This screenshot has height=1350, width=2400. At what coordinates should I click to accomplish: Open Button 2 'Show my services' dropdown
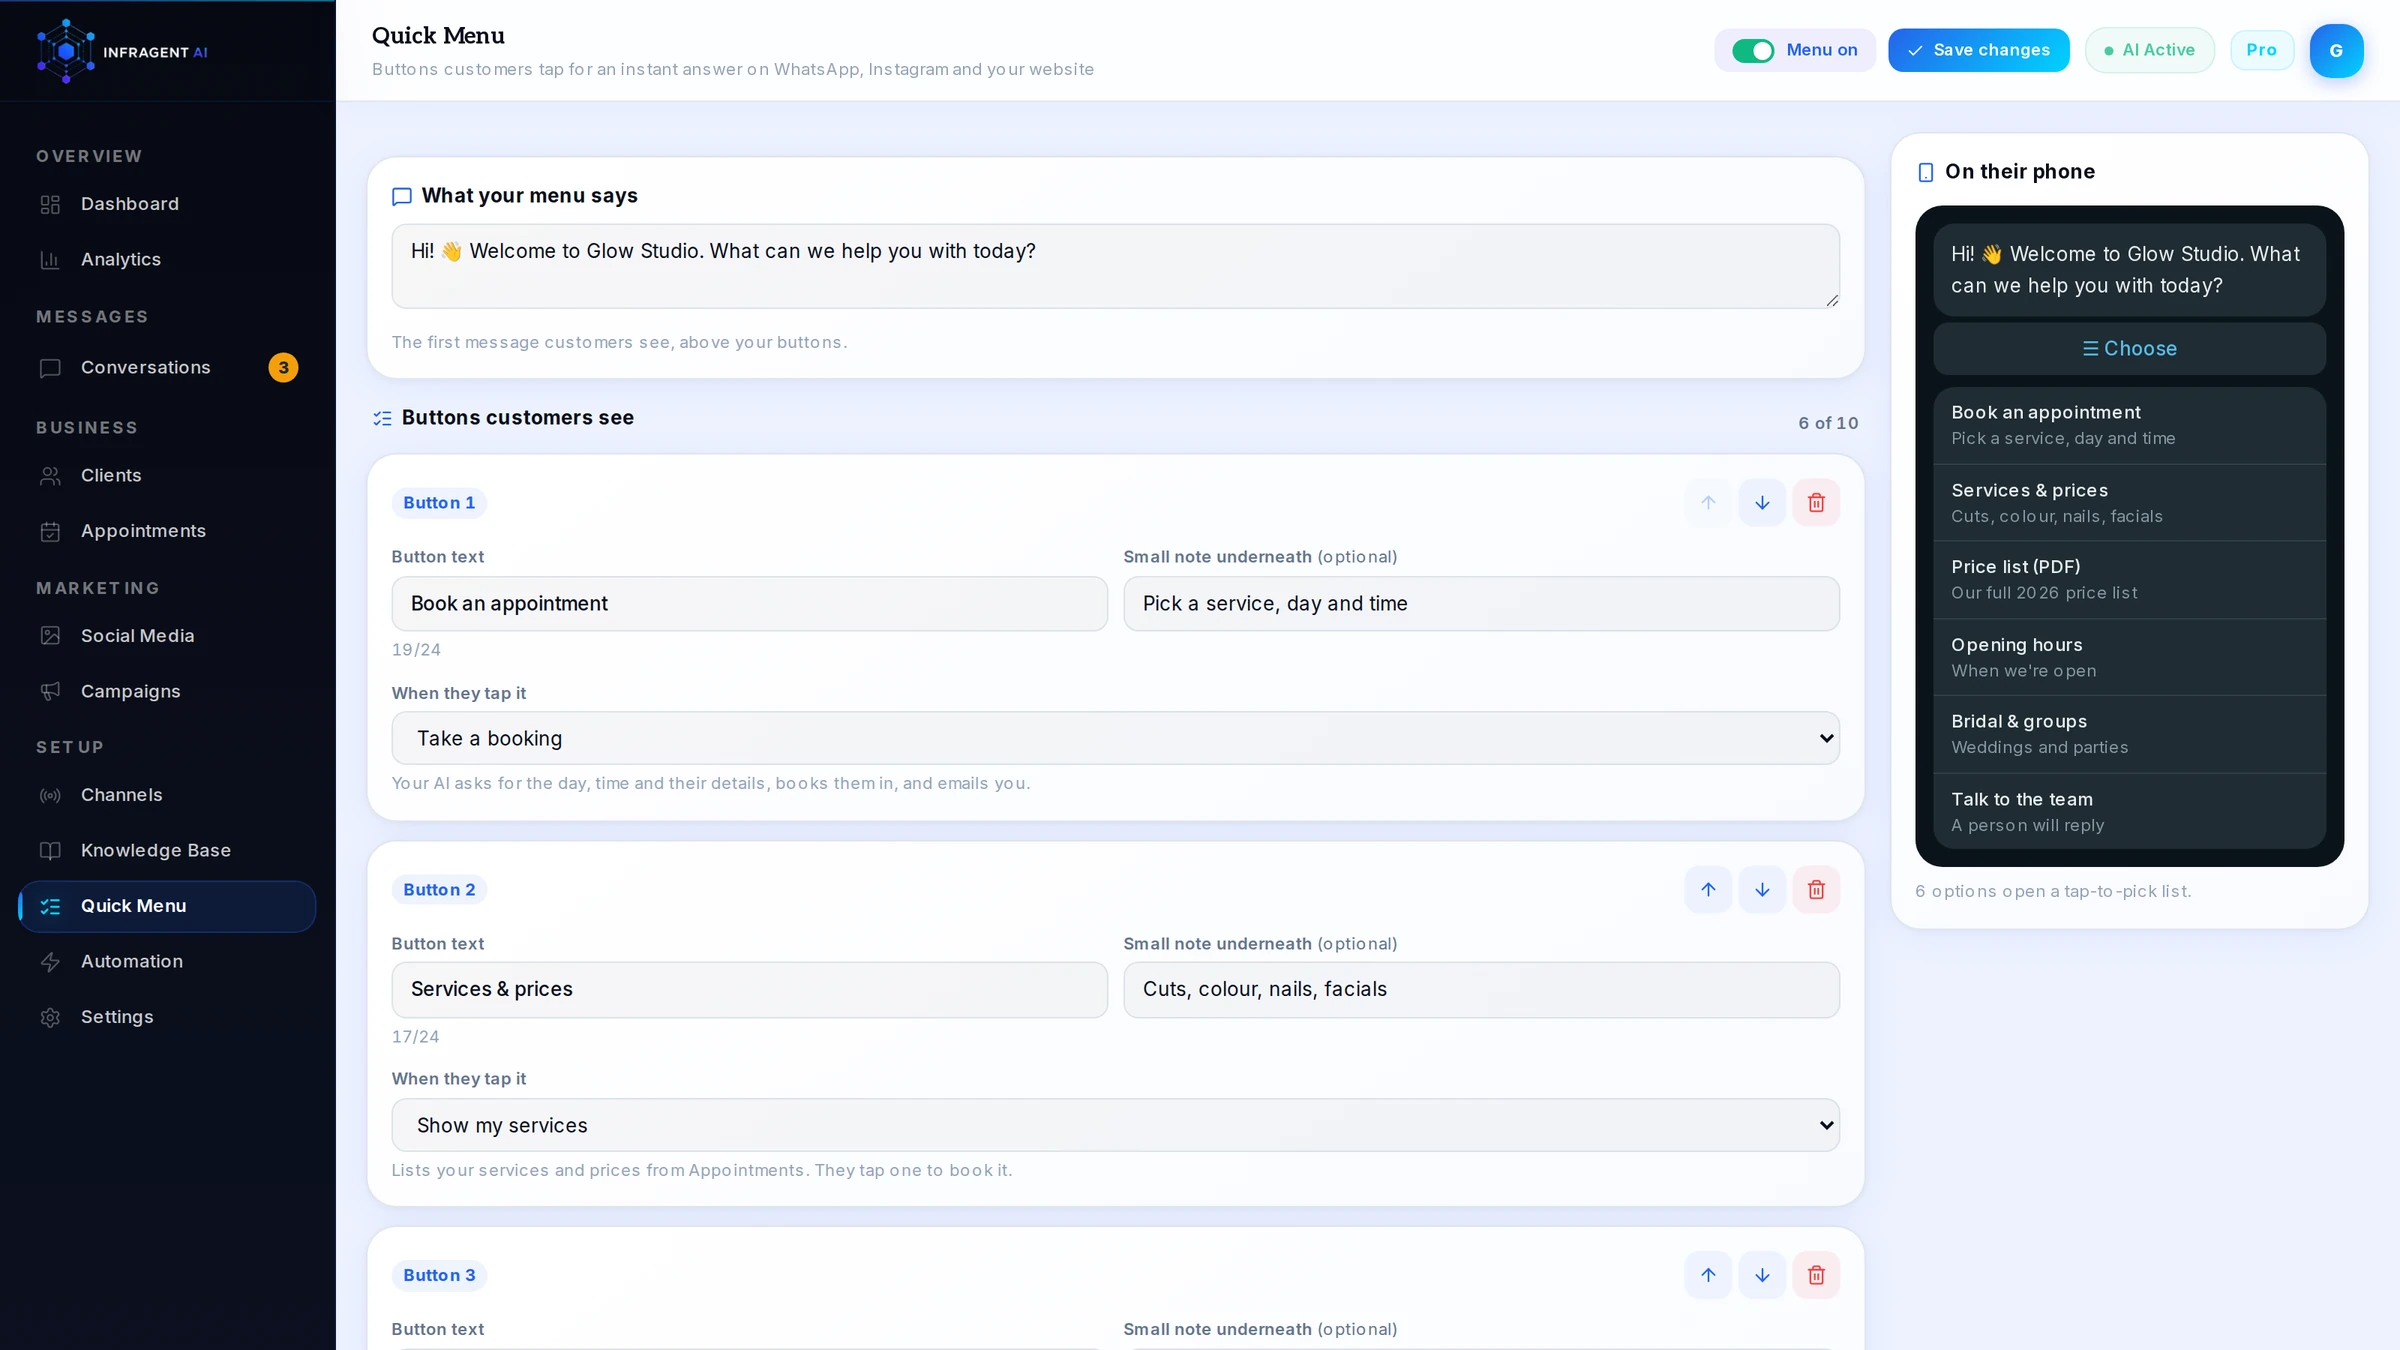click(1115, 1125)
